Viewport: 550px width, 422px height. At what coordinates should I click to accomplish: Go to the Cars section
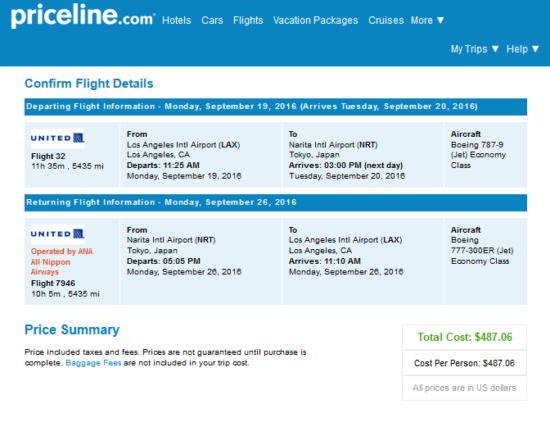coord(212,20)
